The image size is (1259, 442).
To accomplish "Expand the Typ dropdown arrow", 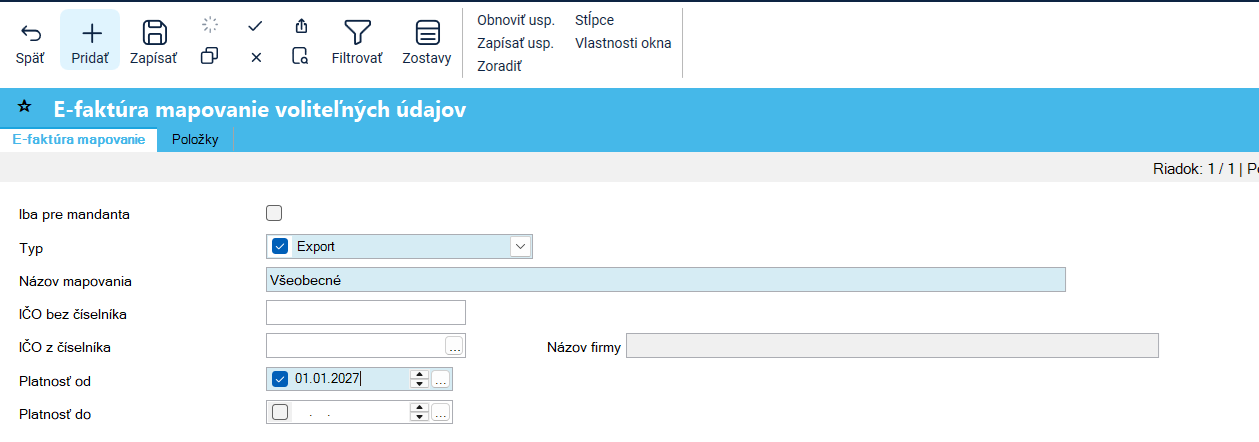I will (520, 246).
